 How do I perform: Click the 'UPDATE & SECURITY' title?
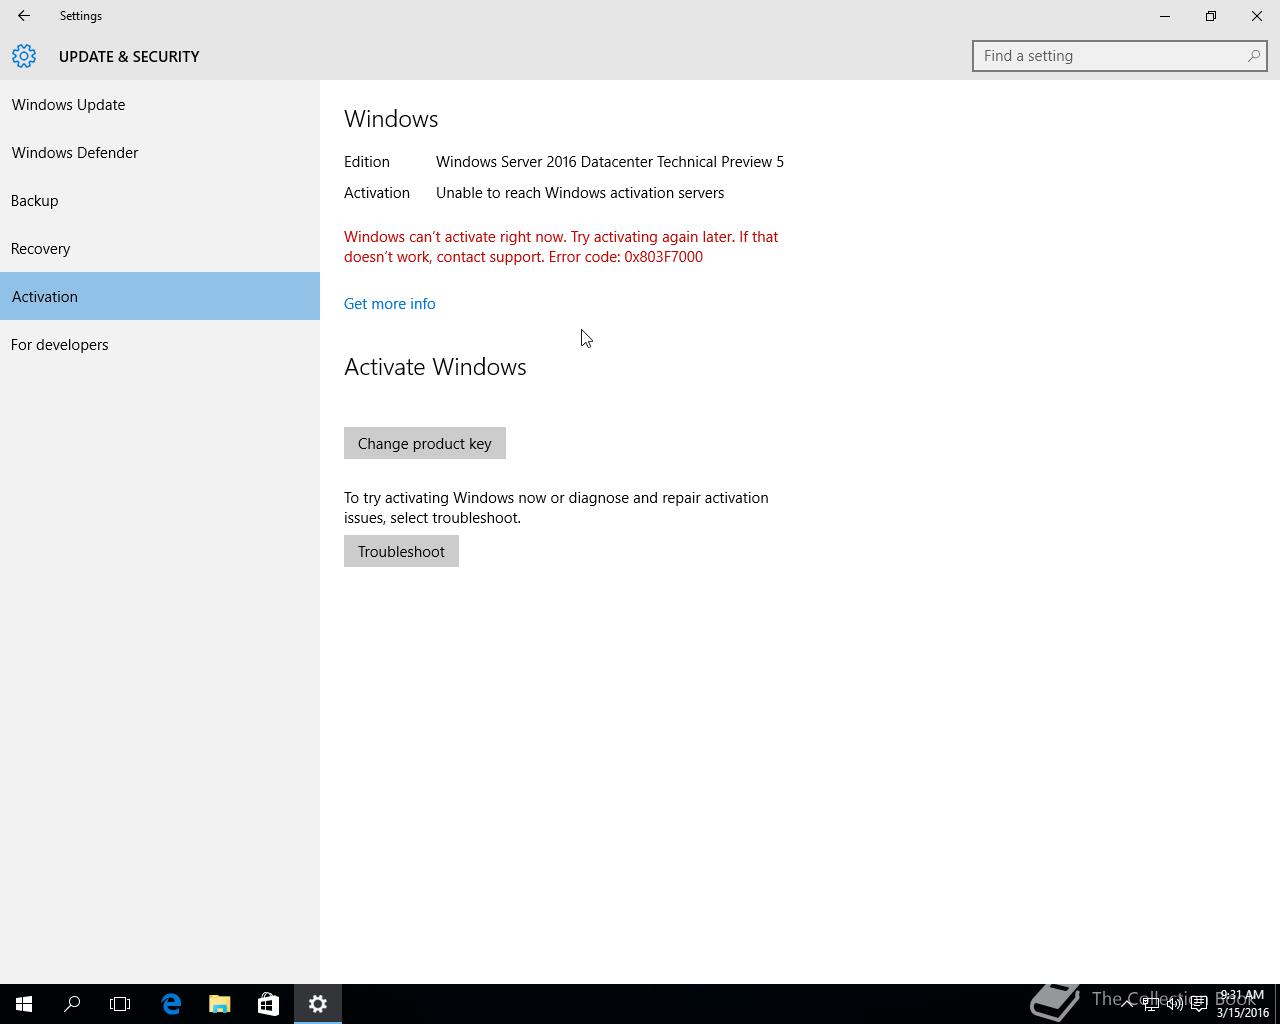point(129,56)
